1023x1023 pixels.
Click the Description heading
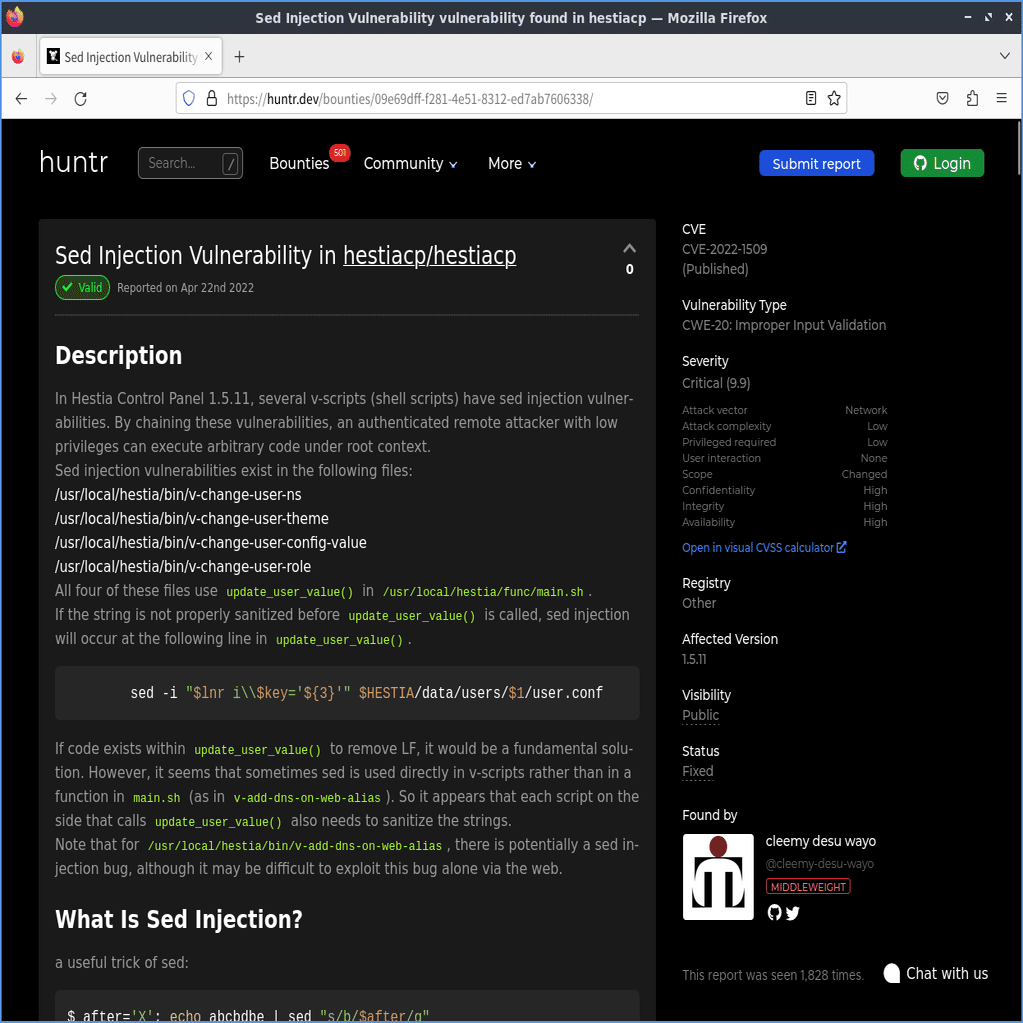[118, 356]
